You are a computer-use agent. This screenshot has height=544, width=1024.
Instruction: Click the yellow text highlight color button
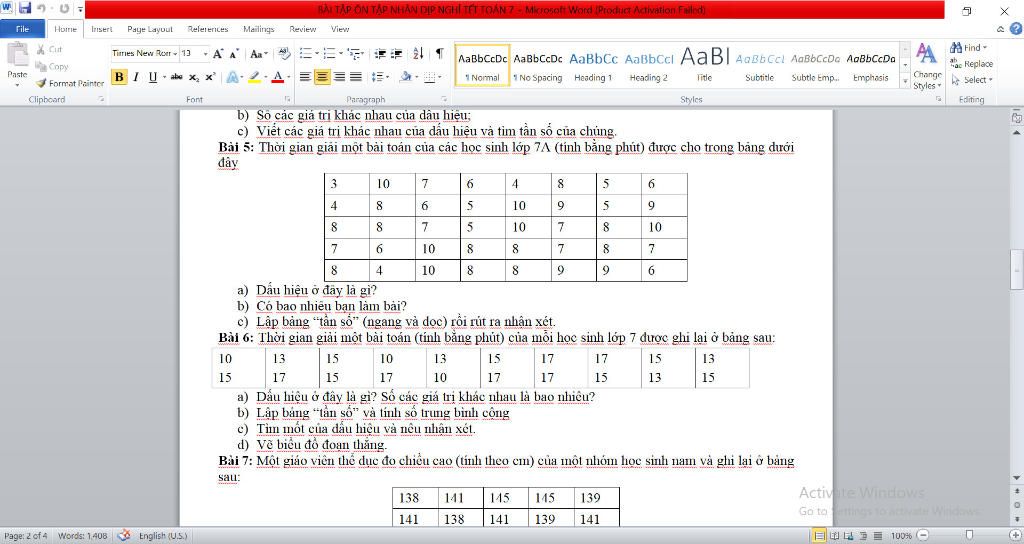[x=253, y=77]
